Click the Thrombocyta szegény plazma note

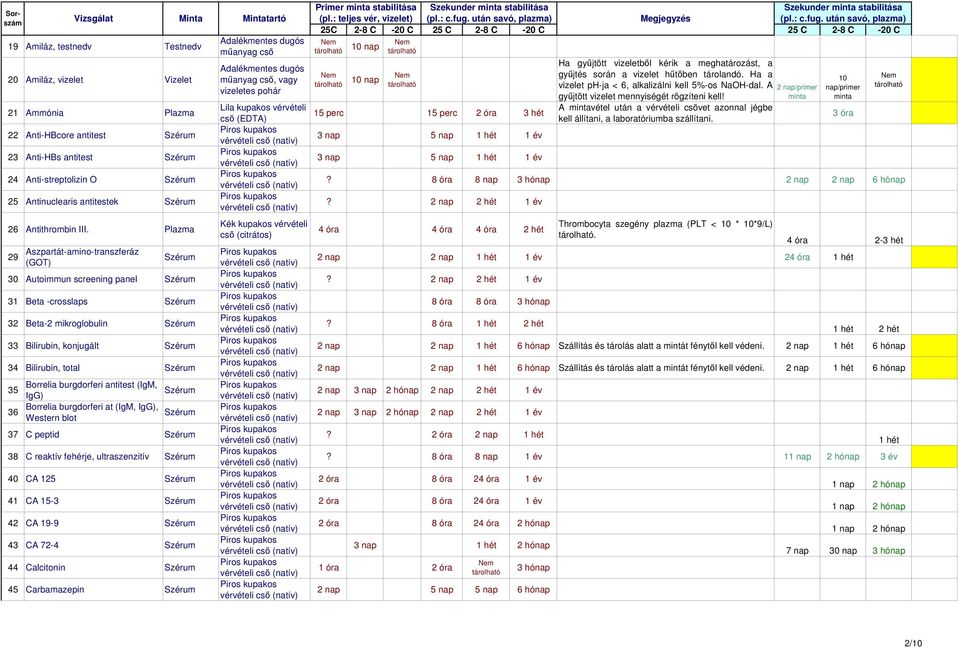[x=665, y=229]
